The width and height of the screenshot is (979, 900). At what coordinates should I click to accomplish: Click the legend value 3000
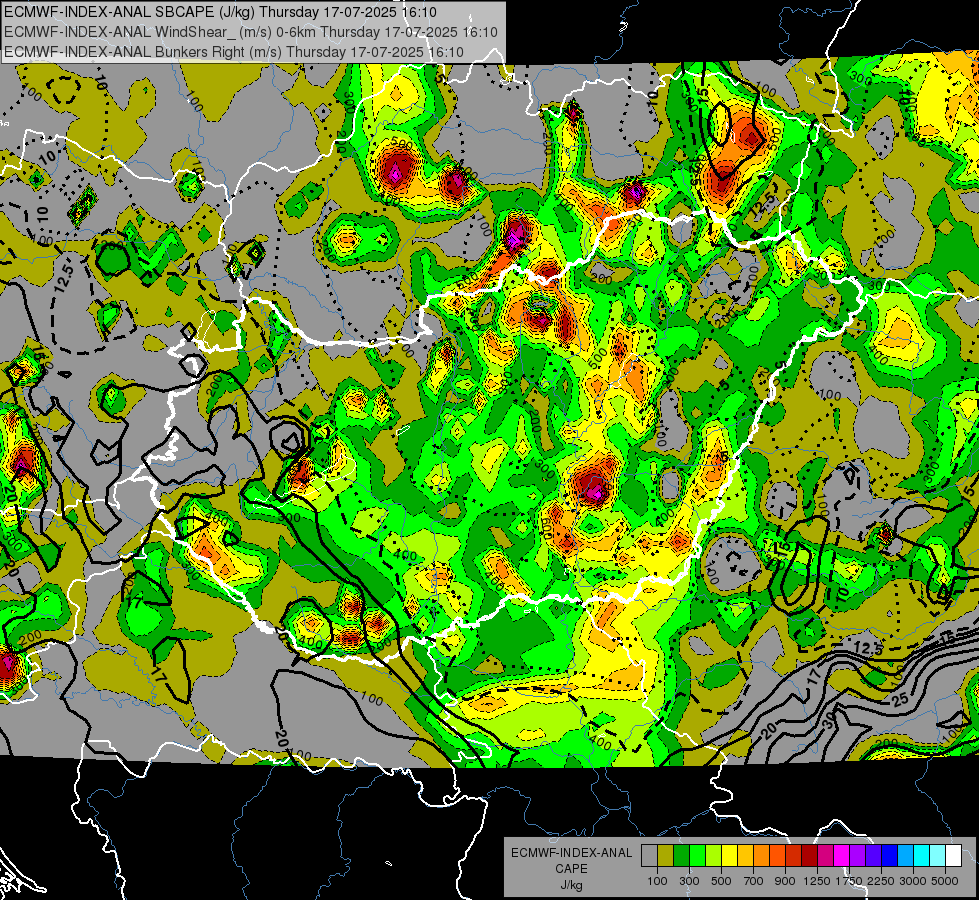click(x=913, y=881)
